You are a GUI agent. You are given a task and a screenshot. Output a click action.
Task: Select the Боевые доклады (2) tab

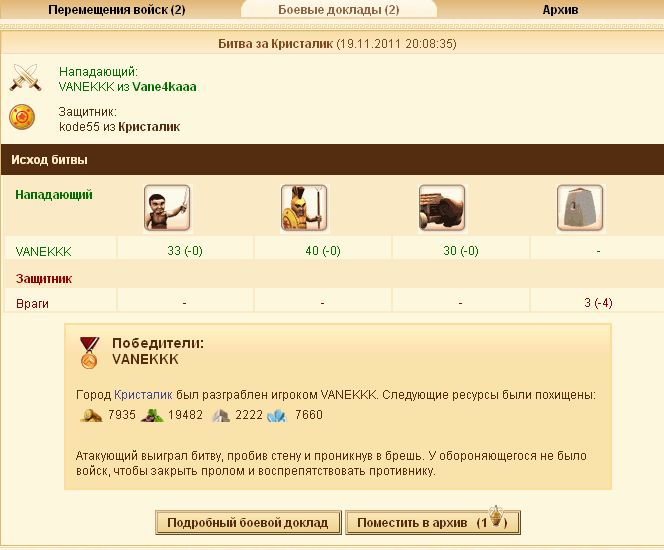click(x=339, y=10)
